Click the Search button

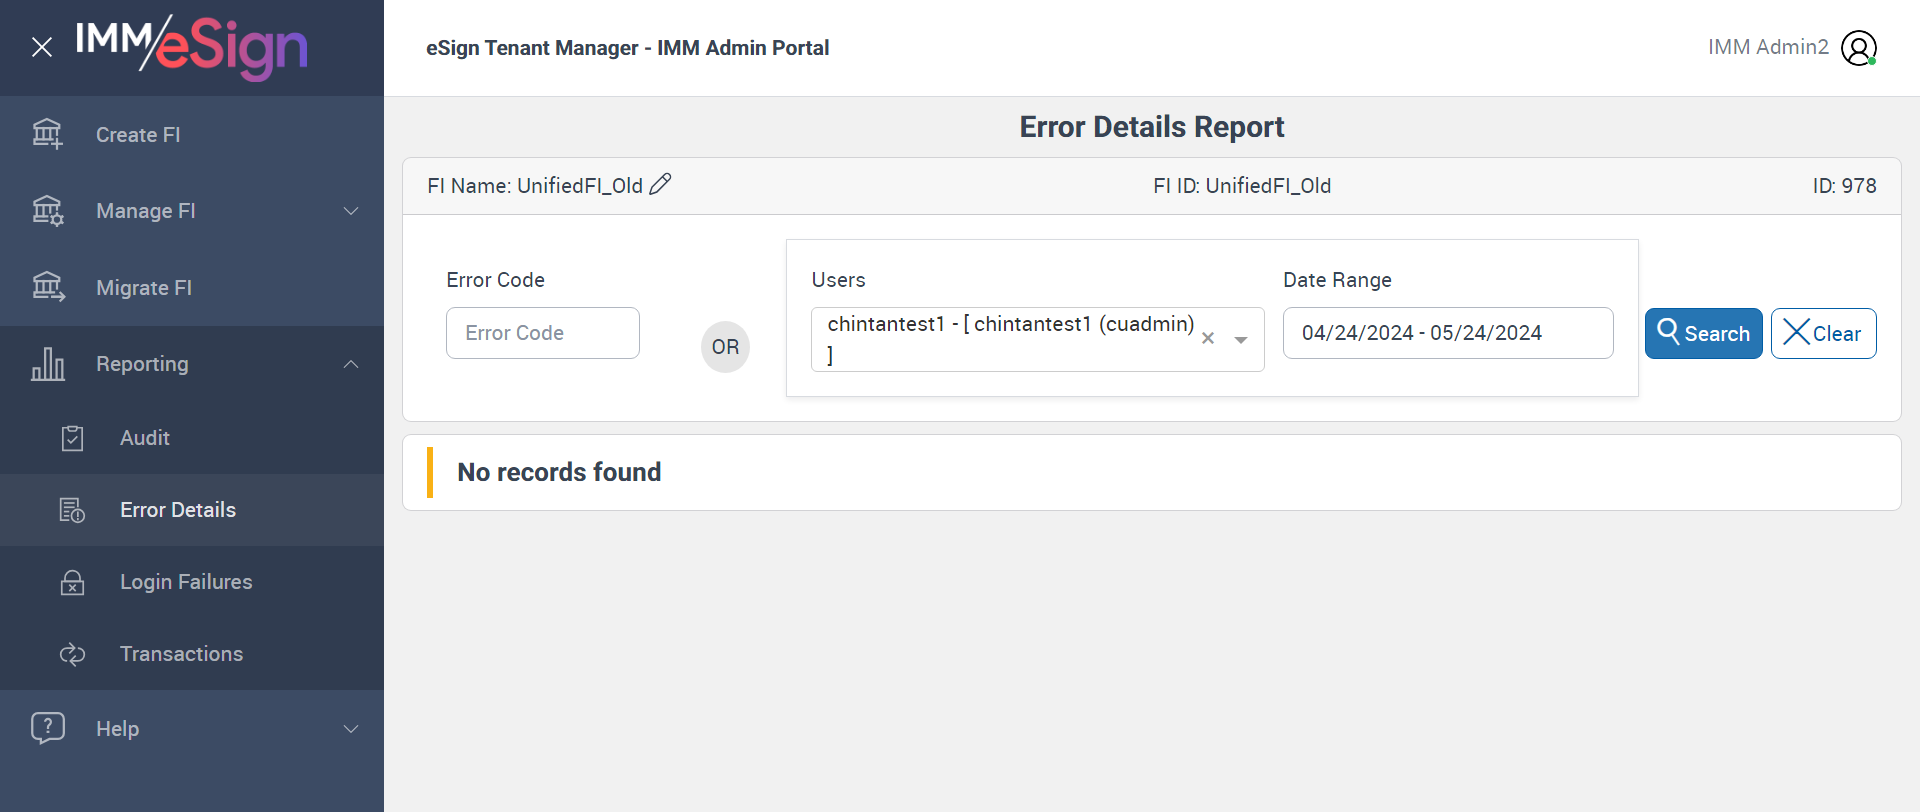click(1703, 333)
